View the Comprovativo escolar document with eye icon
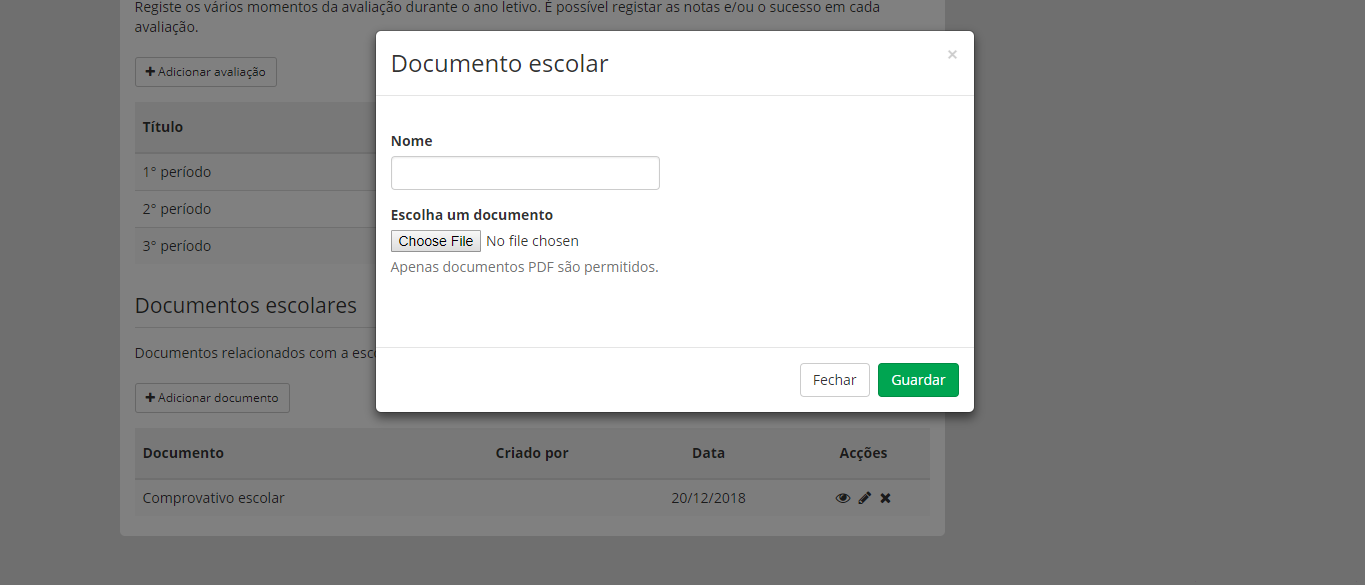Viewport: 1365px width, 585px height. pyautogui.click(x=842, y=498)
